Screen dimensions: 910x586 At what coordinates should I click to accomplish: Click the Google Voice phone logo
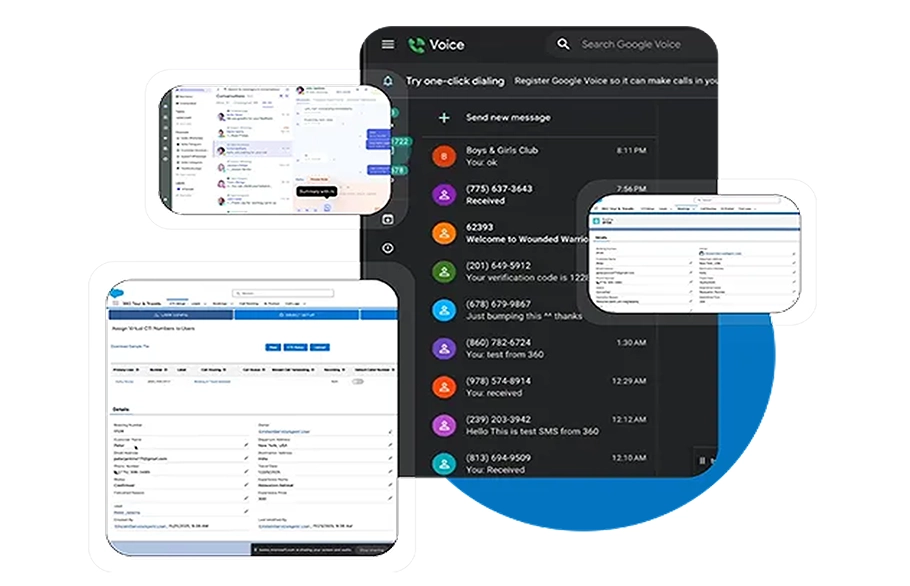416,45
